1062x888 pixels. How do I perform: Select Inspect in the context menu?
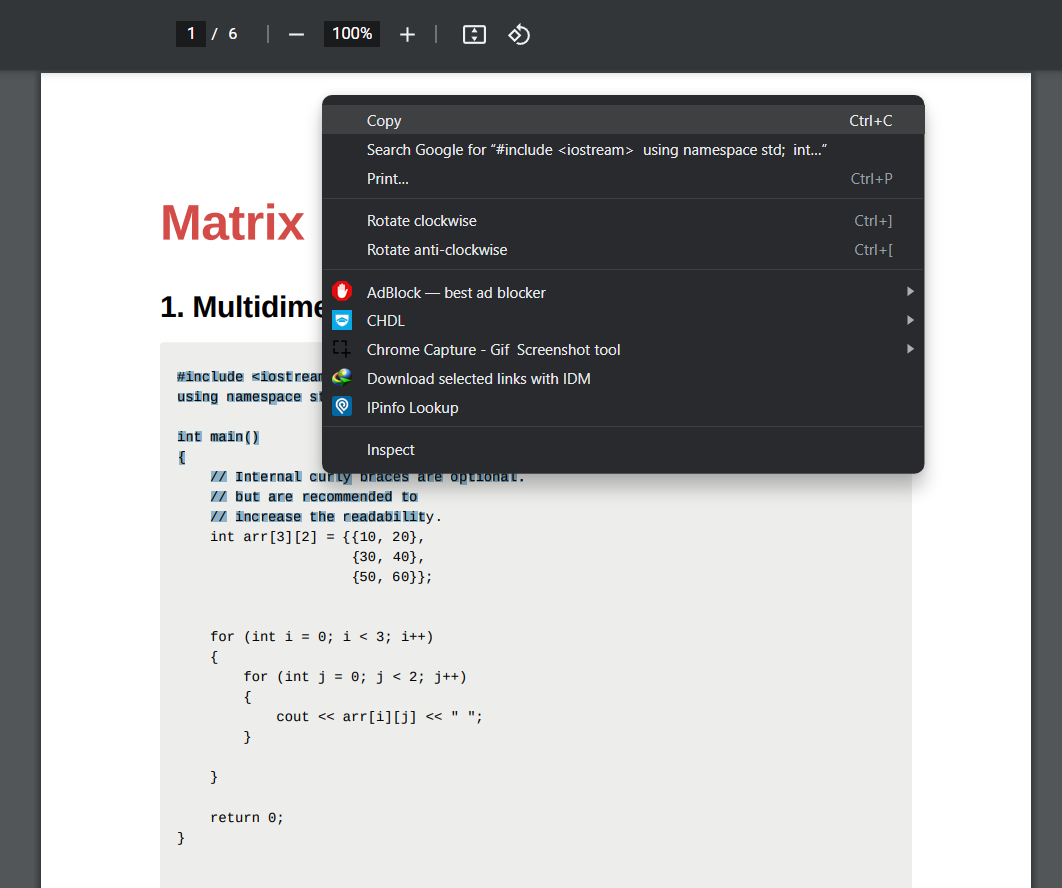click(623, 450)
